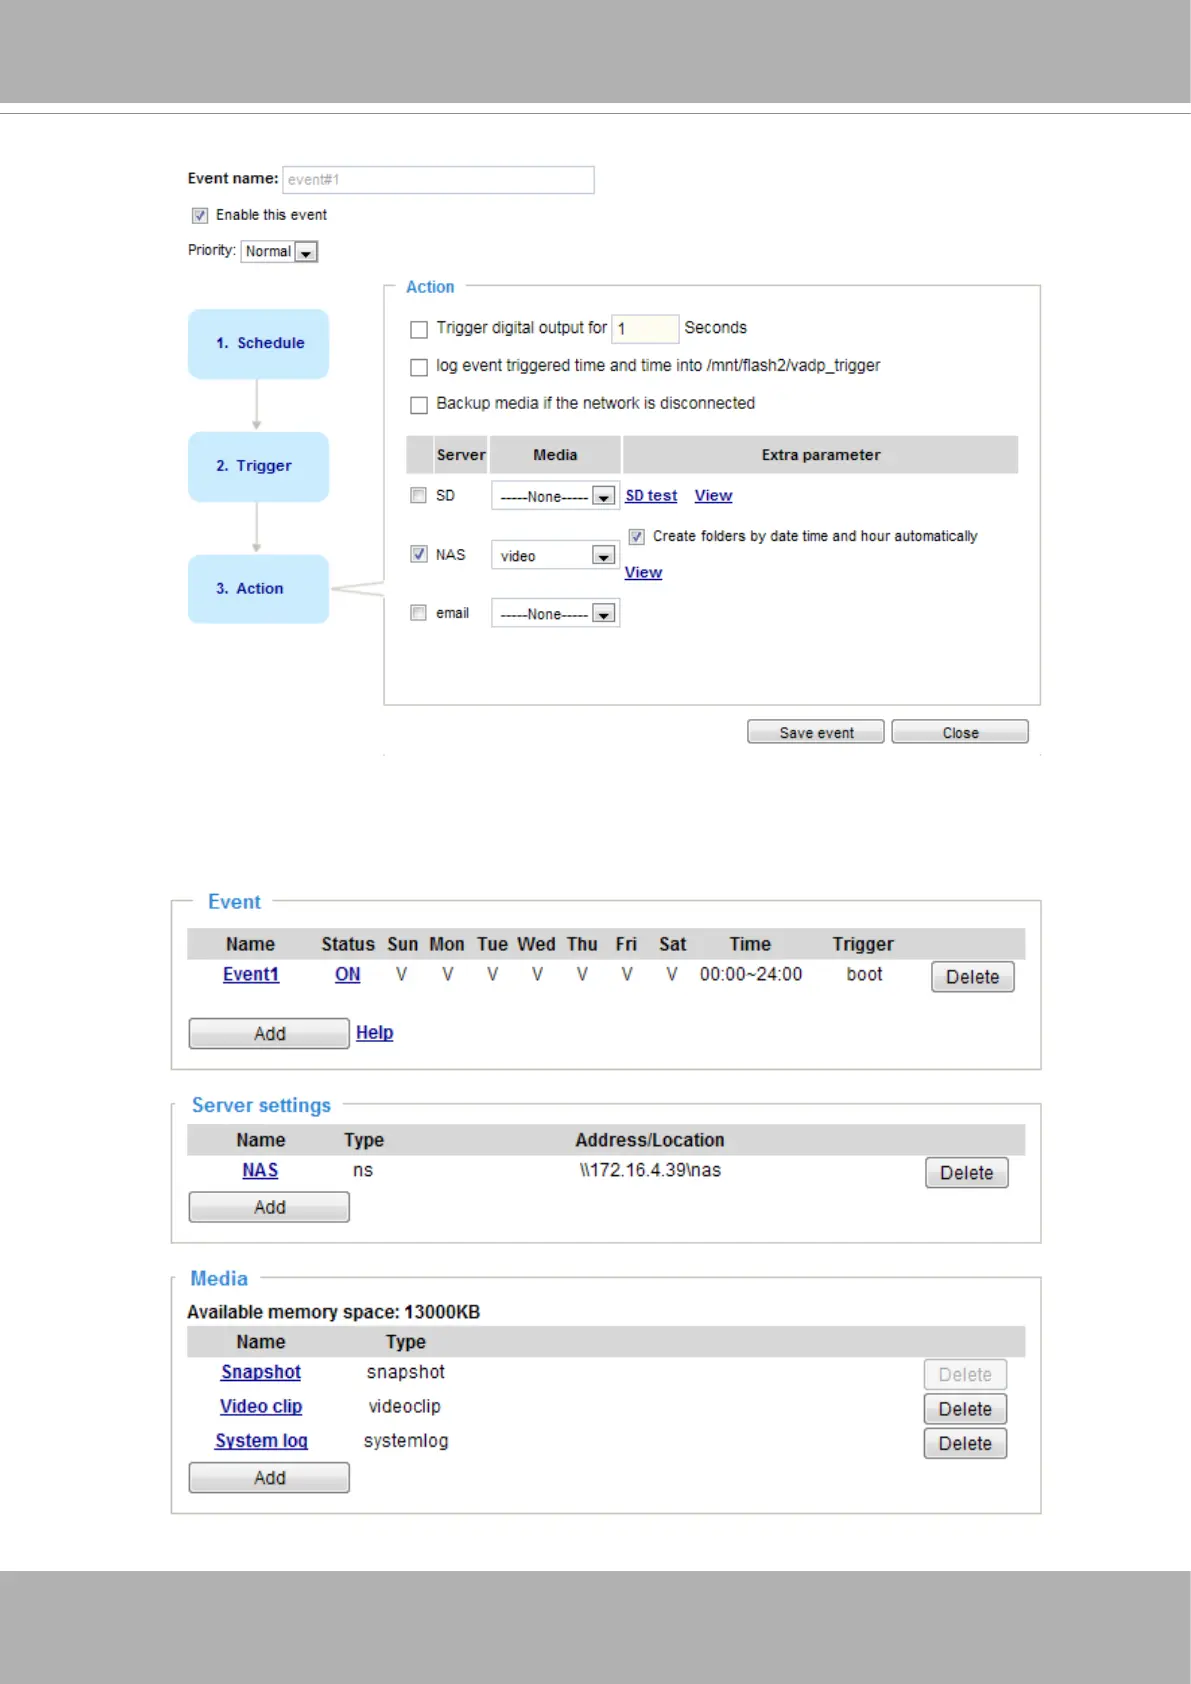Delete the Event1 entry

(972, 977)
